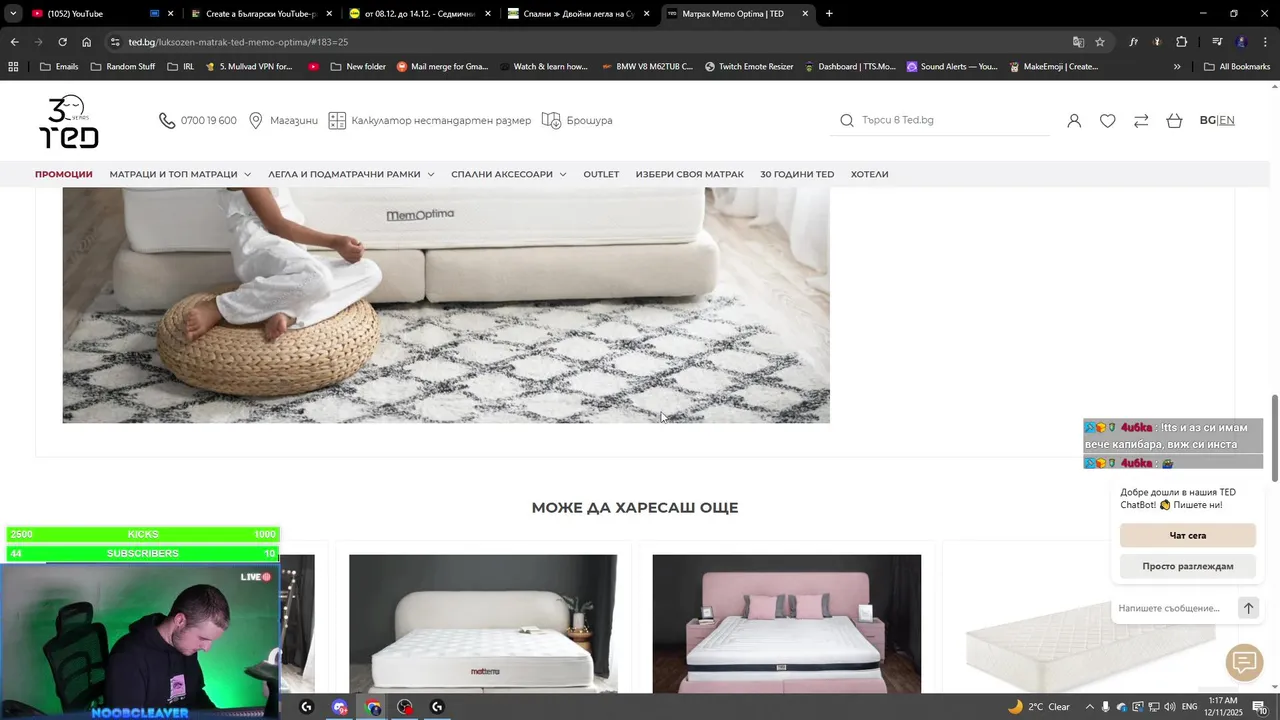This screenshot has height=720, width=1280.
Task: Click the browser address bar URL
Action: pos(238,42)
